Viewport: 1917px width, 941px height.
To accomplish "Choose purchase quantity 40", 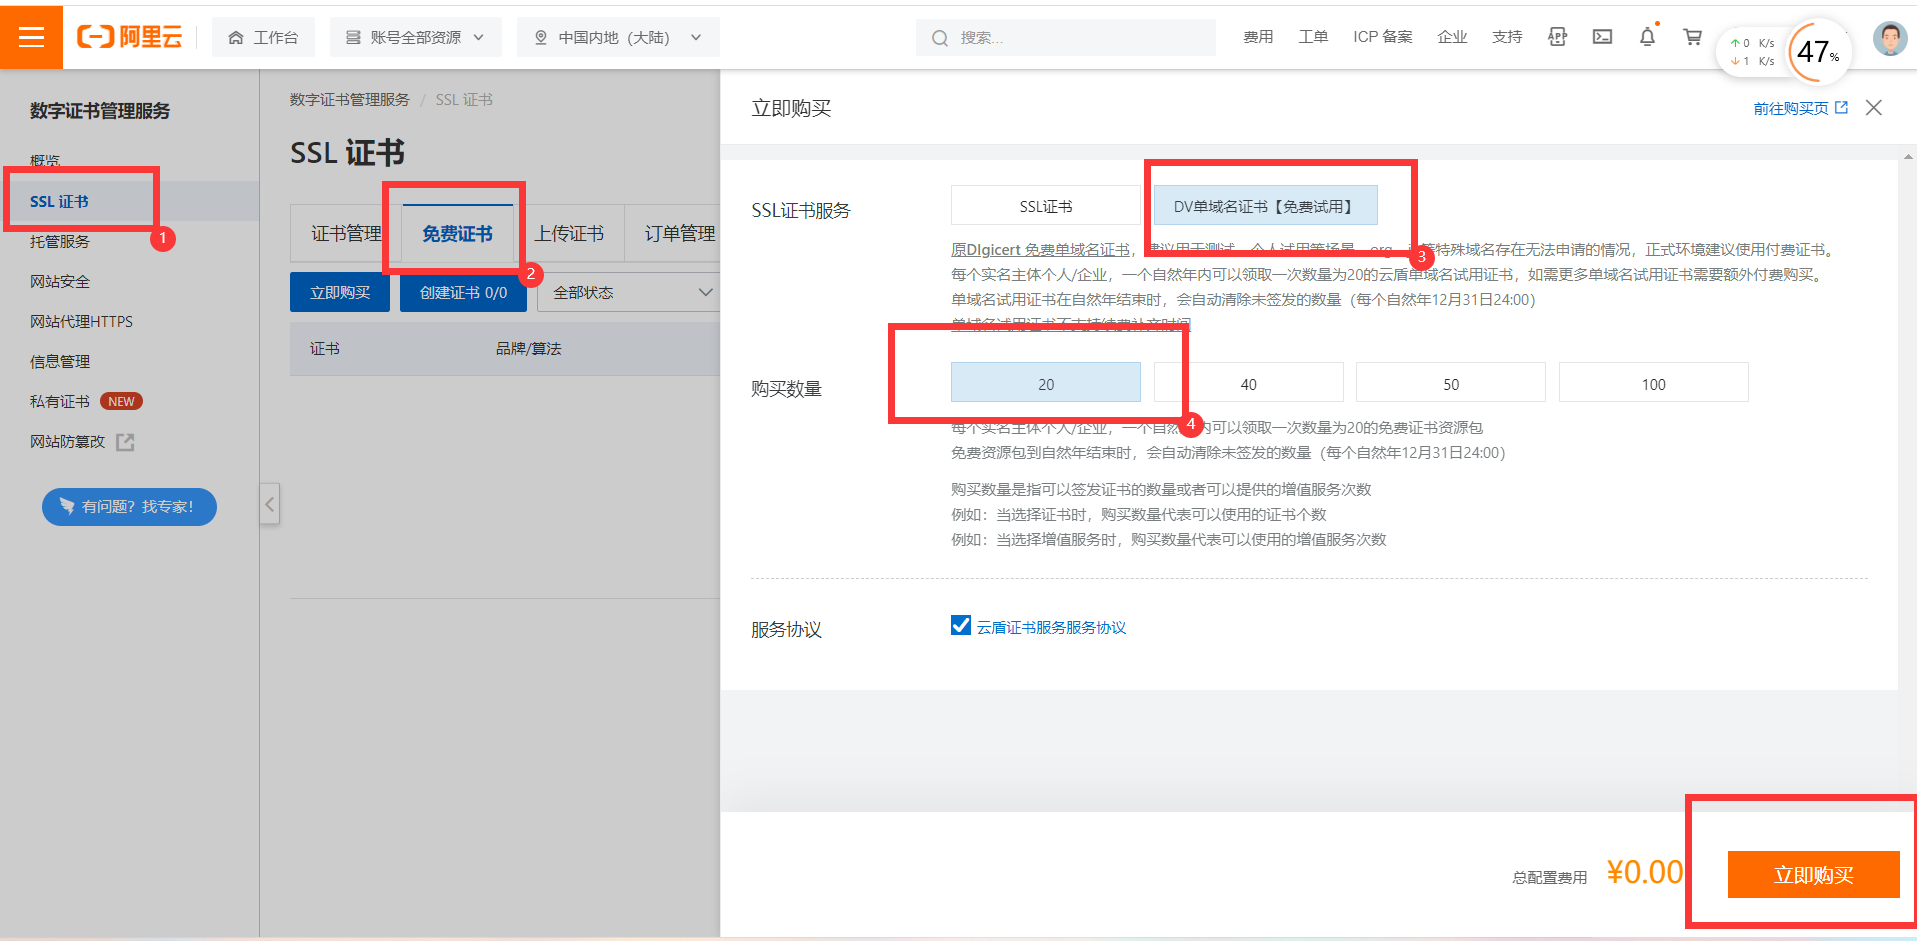I will (1249, 384).
